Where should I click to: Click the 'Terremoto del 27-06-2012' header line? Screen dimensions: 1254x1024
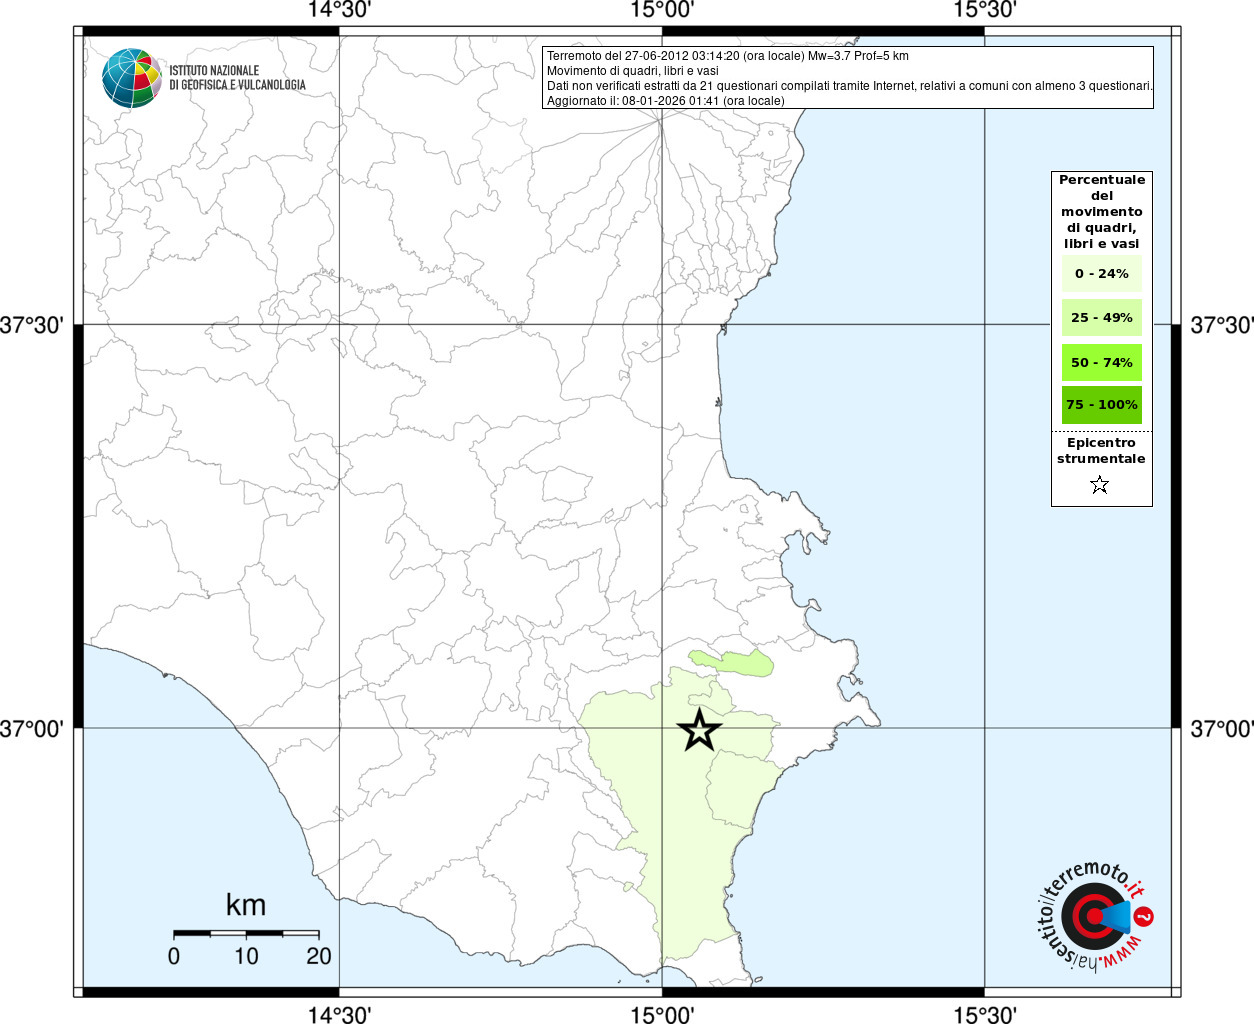tap(728, 56)
